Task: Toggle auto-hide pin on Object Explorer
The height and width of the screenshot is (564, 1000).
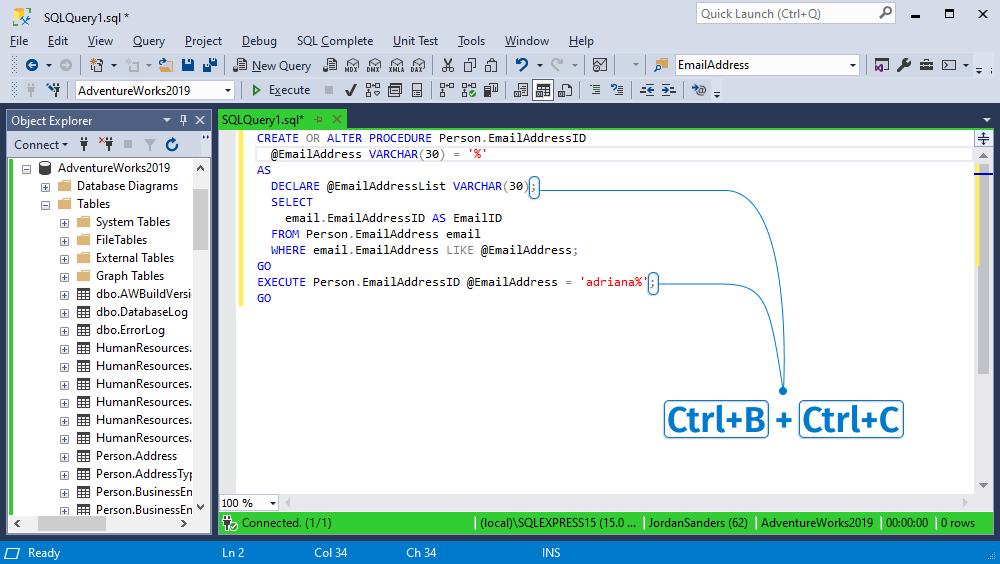Action: tap(183, 120)
